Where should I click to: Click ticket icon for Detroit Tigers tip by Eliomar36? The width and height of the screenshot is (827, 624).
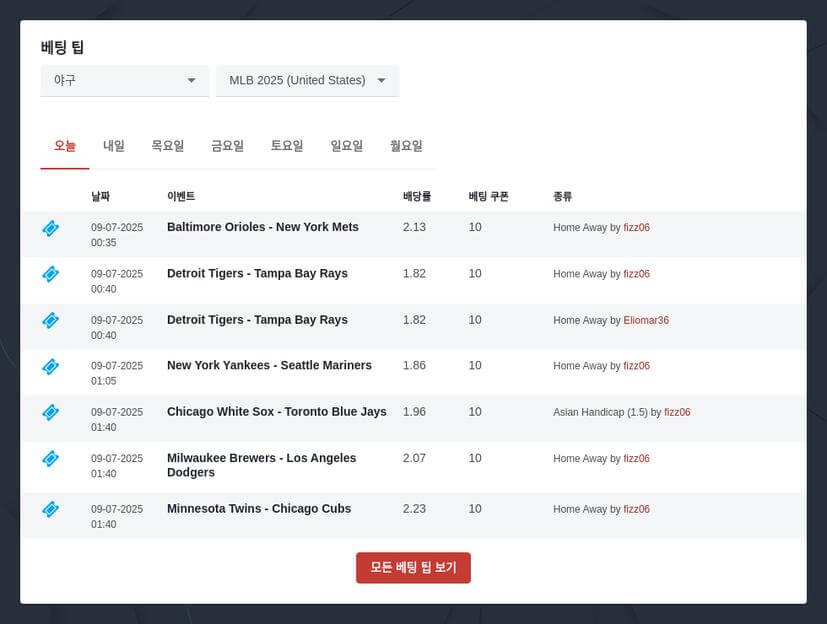click(51, 320)
